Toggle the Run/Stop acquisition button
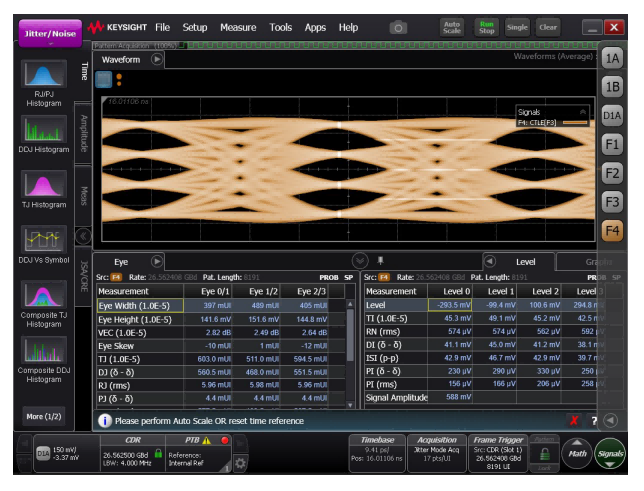Viewport: 644px width, 491px height. pos(485,28)
